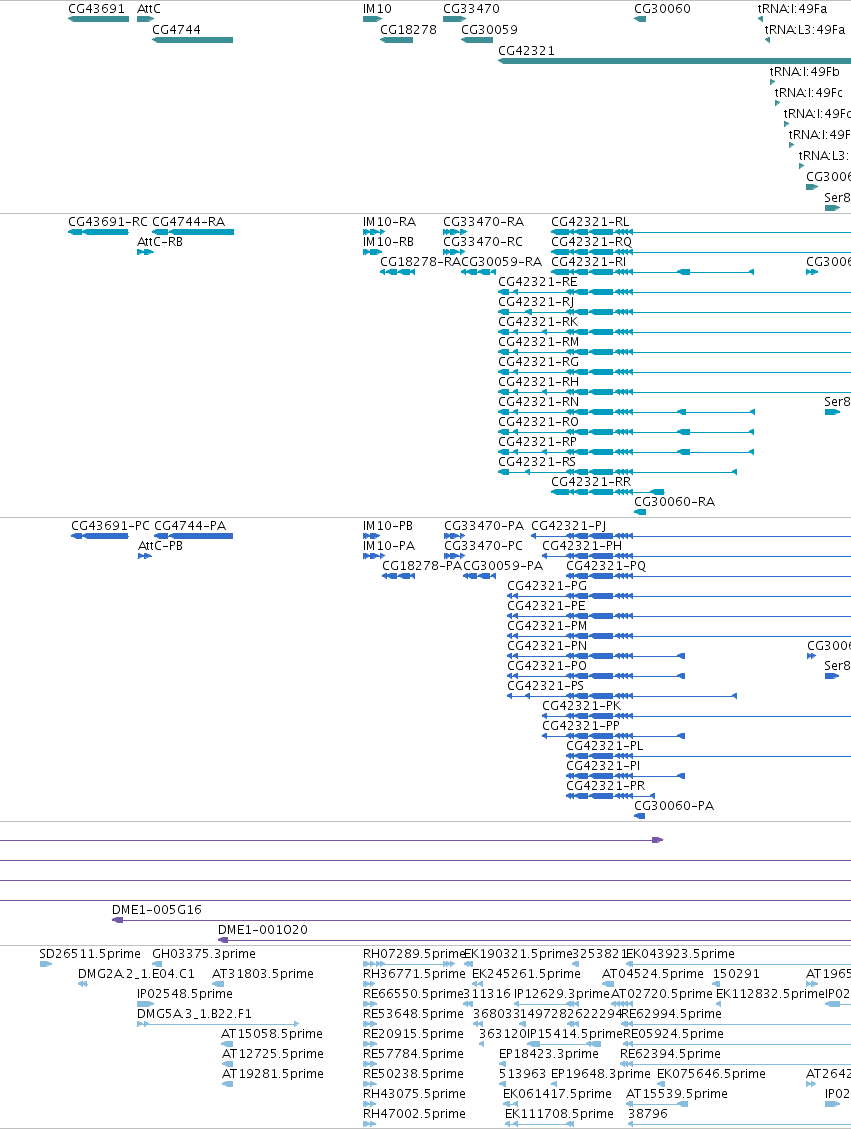The image size is (851, 1129).
Task: Select the CG42321-RI transcript label
Action: [589, 262]
